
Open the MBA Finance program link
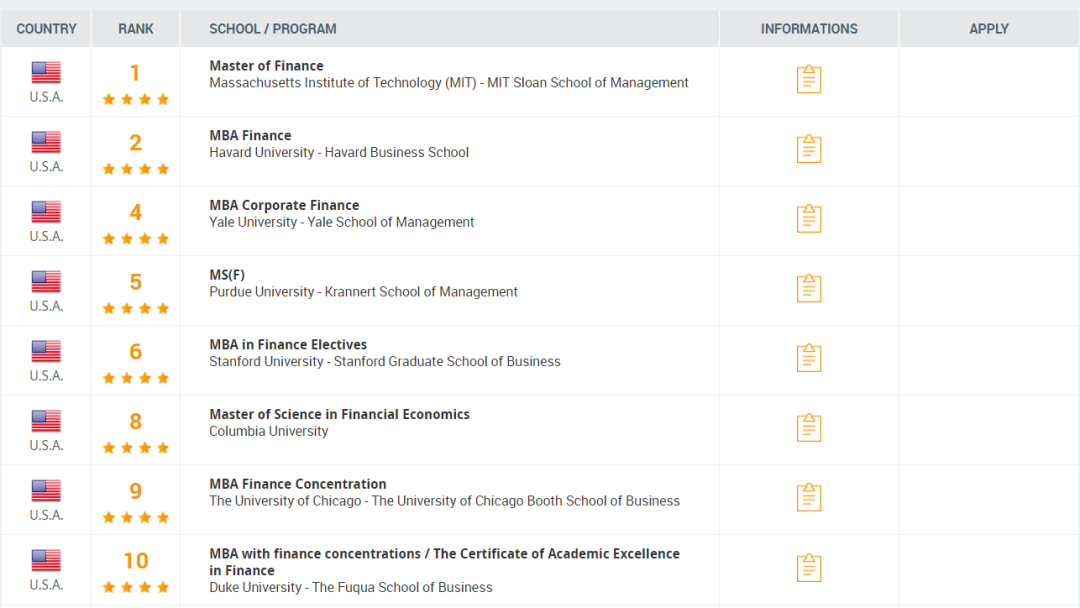point(250,136)
